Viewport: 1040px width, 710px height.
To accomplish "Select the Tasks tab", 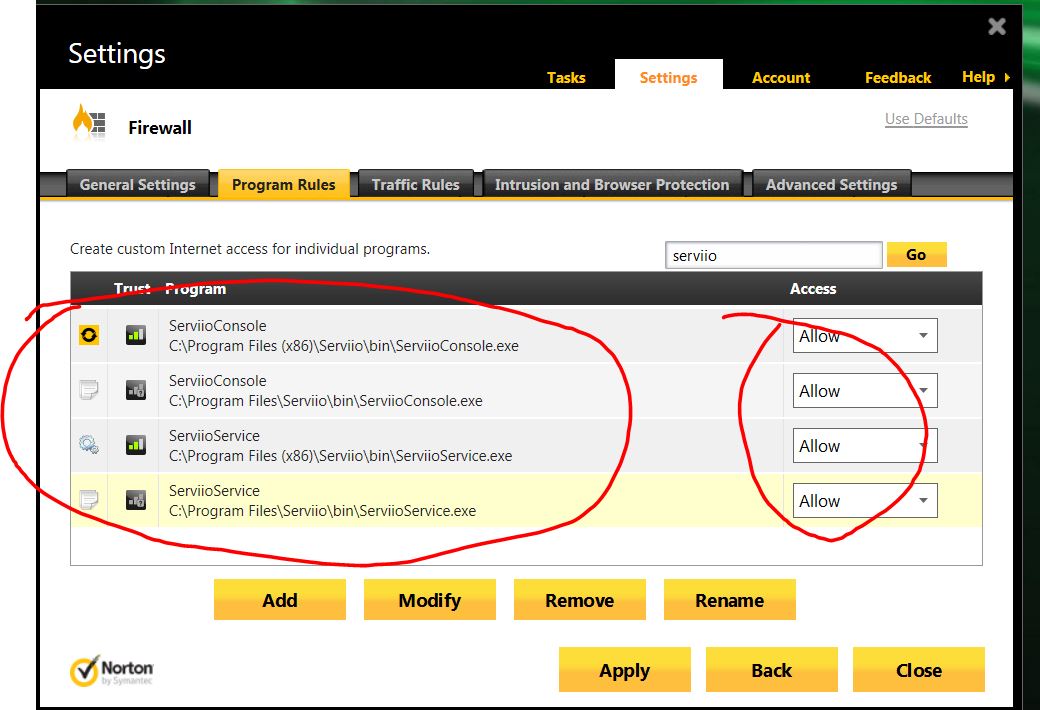I will coord(566,77).
